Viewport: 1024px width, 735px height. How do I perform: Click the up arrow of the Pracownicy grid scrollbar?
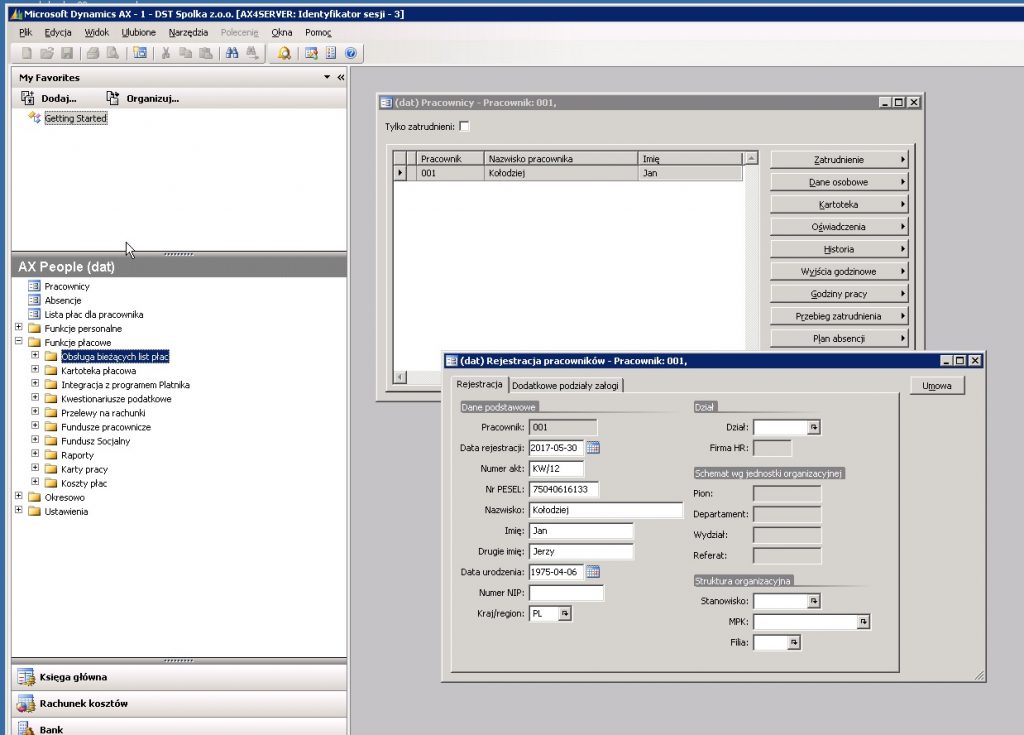(751, 158)
